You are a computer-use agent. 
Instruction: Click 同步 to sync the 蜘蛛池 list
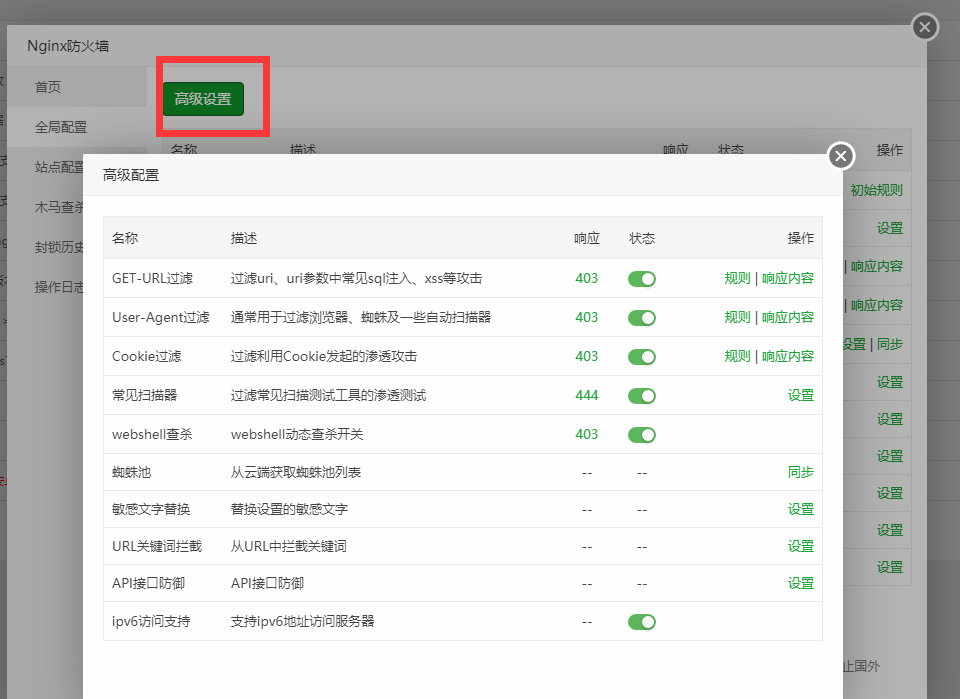click(800, 470)
